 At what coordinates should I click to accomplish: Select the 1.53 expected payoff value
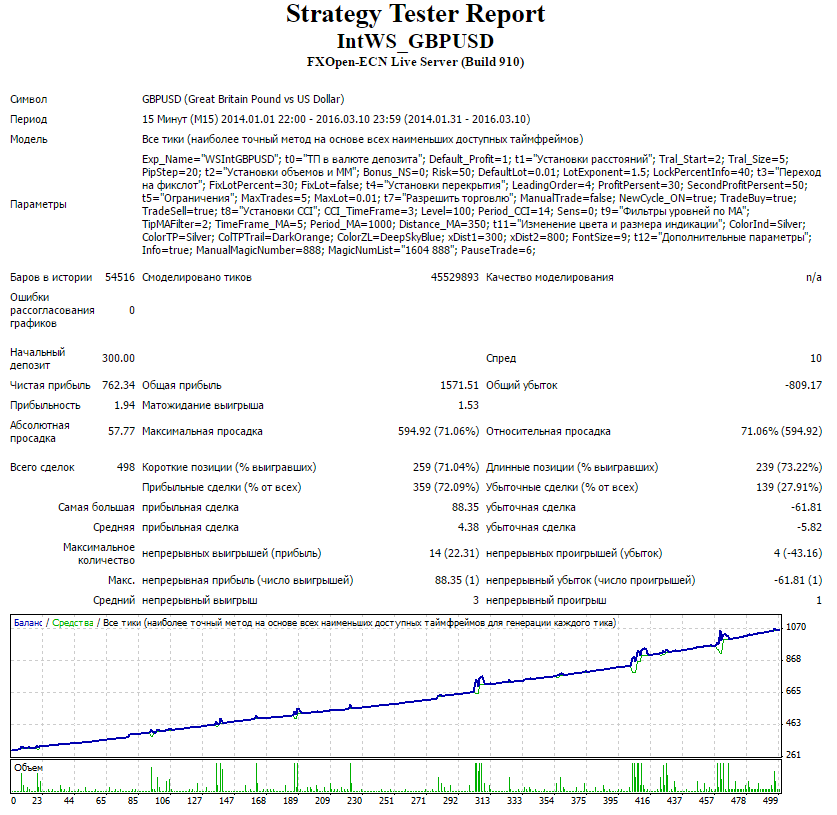pos(468,406)
